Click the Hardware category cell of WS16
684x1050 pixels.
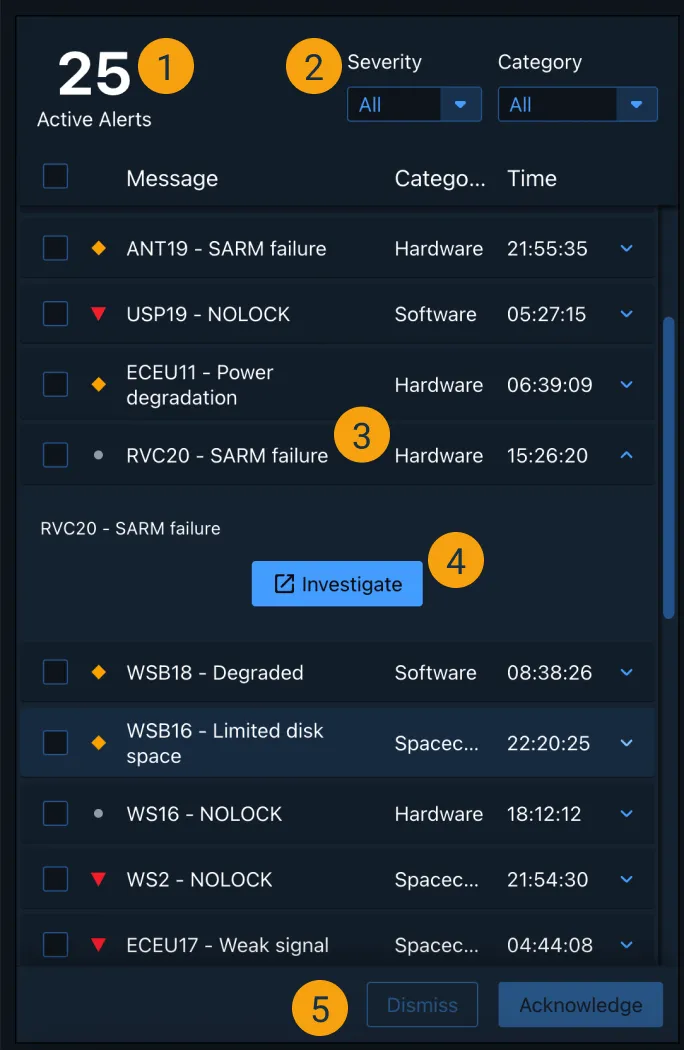click(x=439, y=814)
